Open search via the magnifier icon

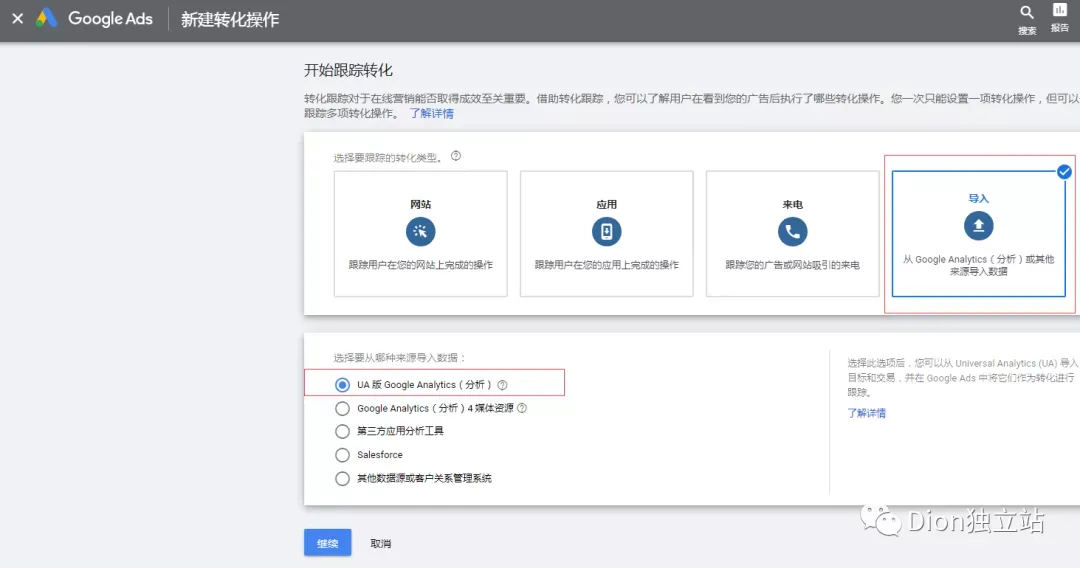tap(1027, 13)
